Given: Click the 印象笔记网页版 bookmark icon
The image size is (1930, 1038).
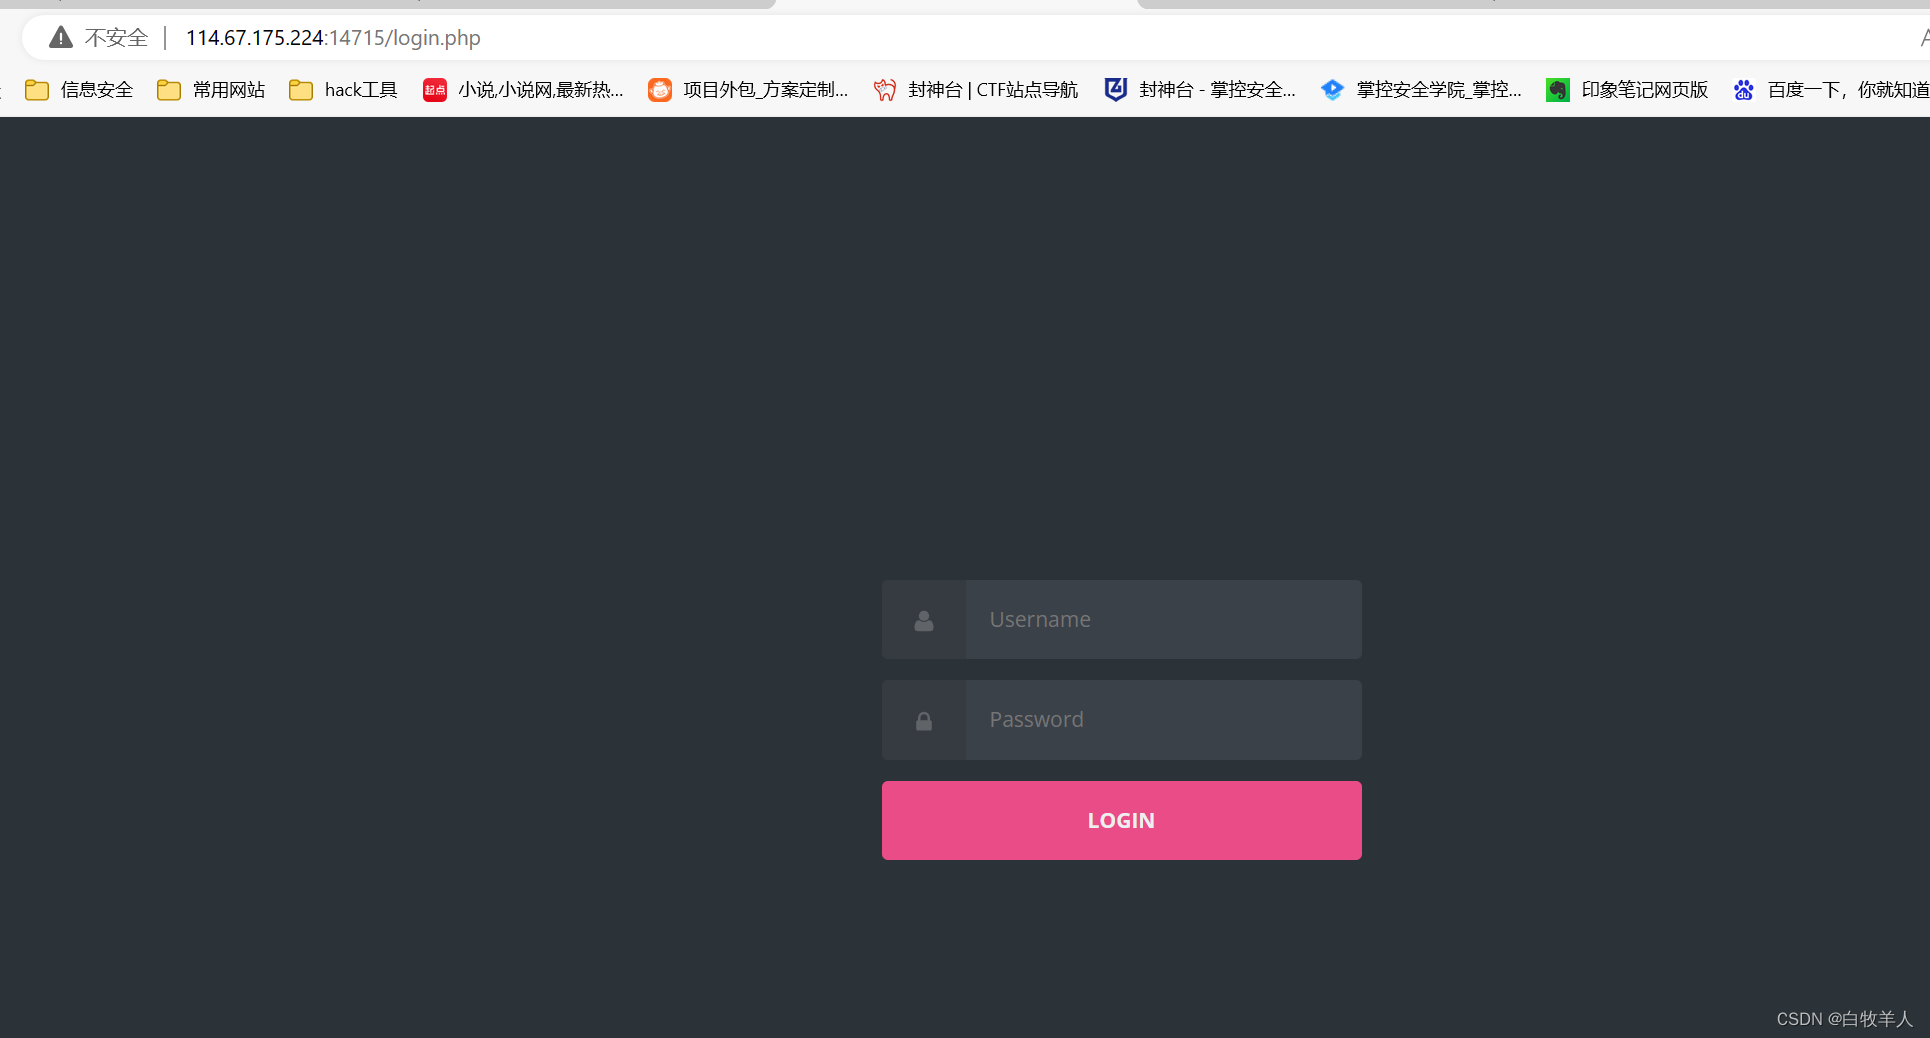Looking at the screenshot, I should coord(1558,89).
